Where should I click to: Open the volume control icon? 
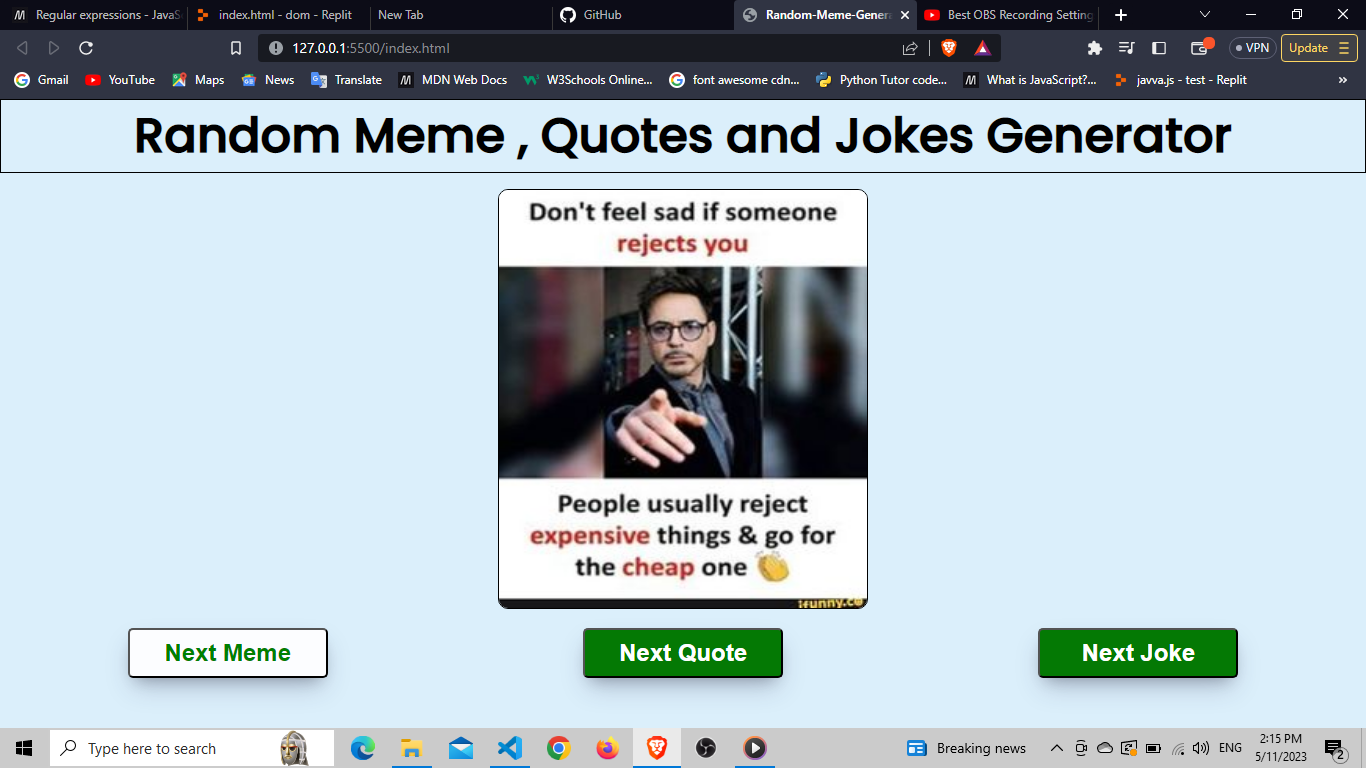click(1201, 748)
